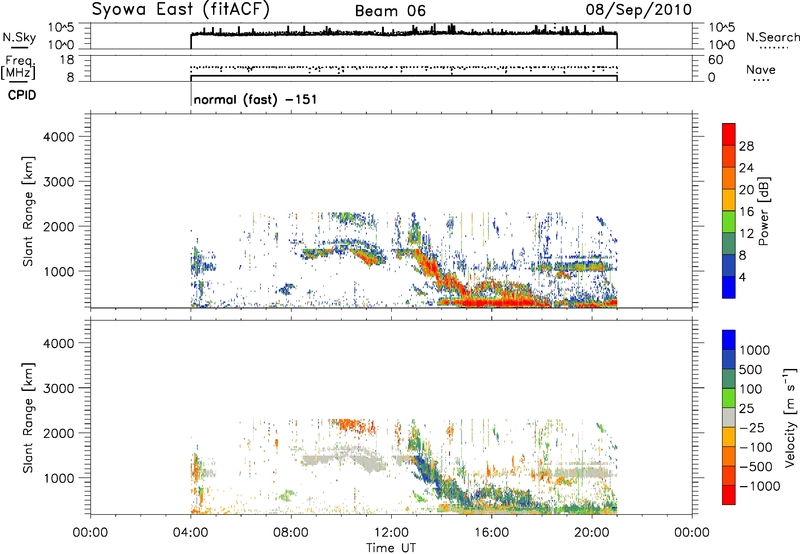Image resolution: width=800 pixels, height=554 pixels.
Task: Select the blue top segment of the Velocity colorbar
Action: click(x=729, y=340)
